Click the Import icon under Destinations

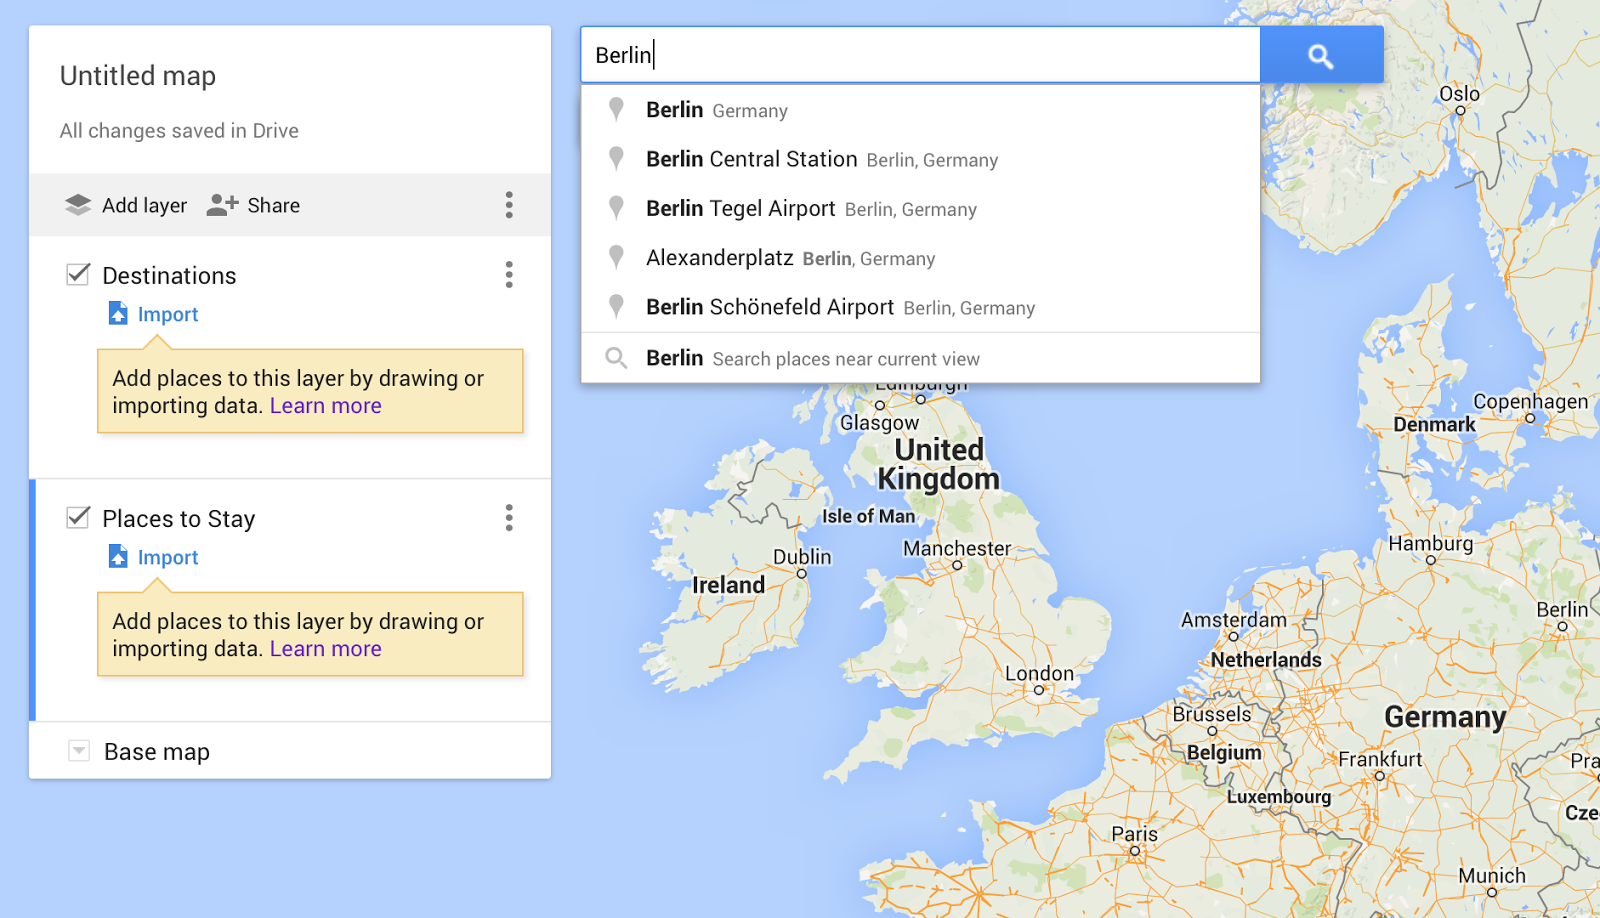click(x=118, y=314)
